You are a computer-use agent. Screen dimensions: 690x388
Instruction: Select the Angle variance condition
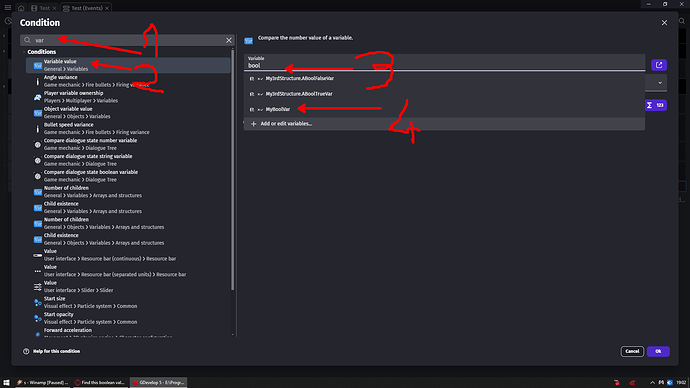(x=128, y=81)
